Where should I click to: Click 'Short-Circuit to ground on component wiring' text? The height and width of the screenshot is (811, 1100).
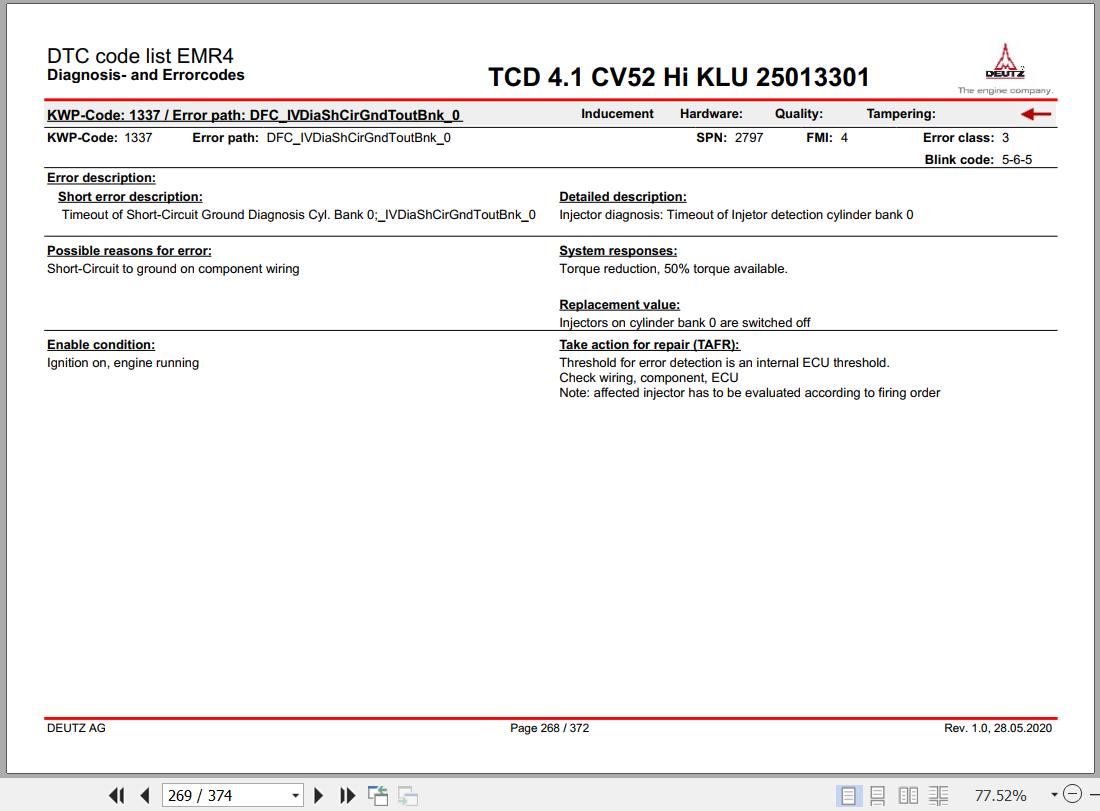point(173,269)
